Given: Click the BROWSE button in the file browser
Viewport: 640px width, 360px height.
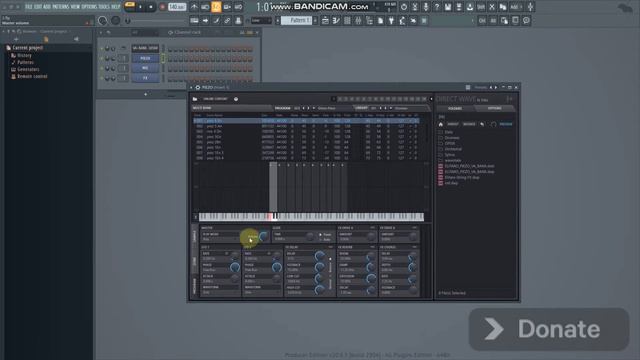Looking at the screenshot, I should coord(469,124).
